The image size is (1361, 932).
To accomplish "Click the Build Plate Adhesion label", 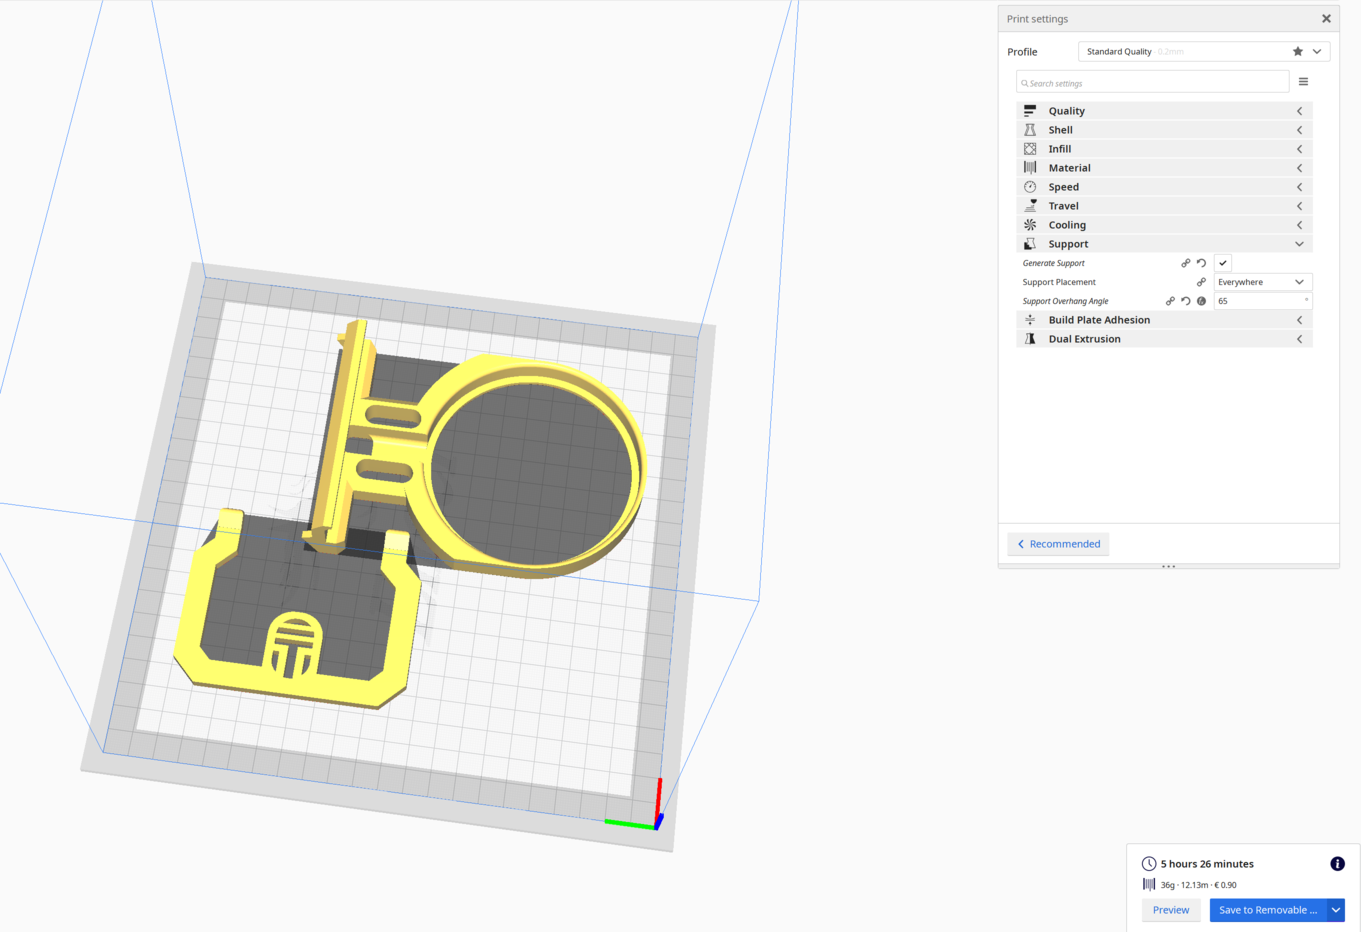I will [x=1099, y=320].
